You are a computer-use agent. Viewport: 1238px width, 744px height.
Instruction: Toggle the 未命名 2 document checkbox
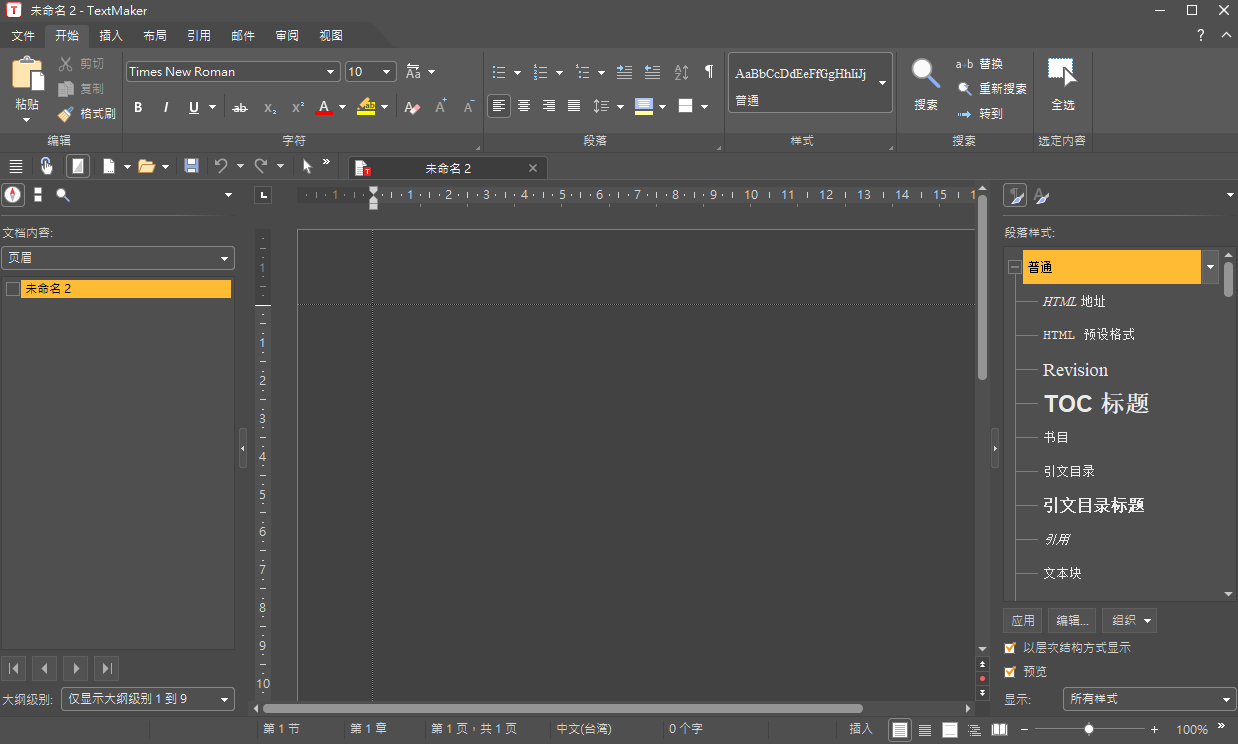point(13,288)
